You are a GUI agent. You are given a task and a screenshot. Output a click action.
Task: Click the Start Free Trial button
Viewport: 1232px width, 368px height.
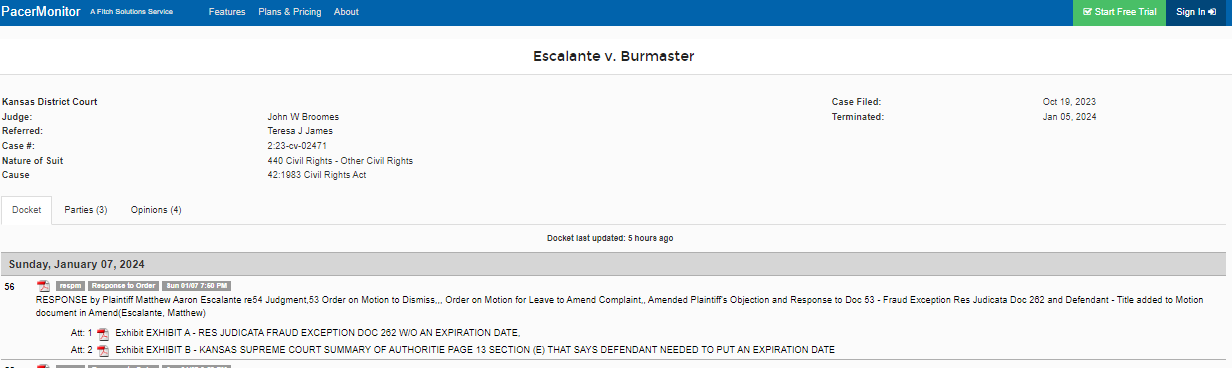click(x=1119, y=12)
